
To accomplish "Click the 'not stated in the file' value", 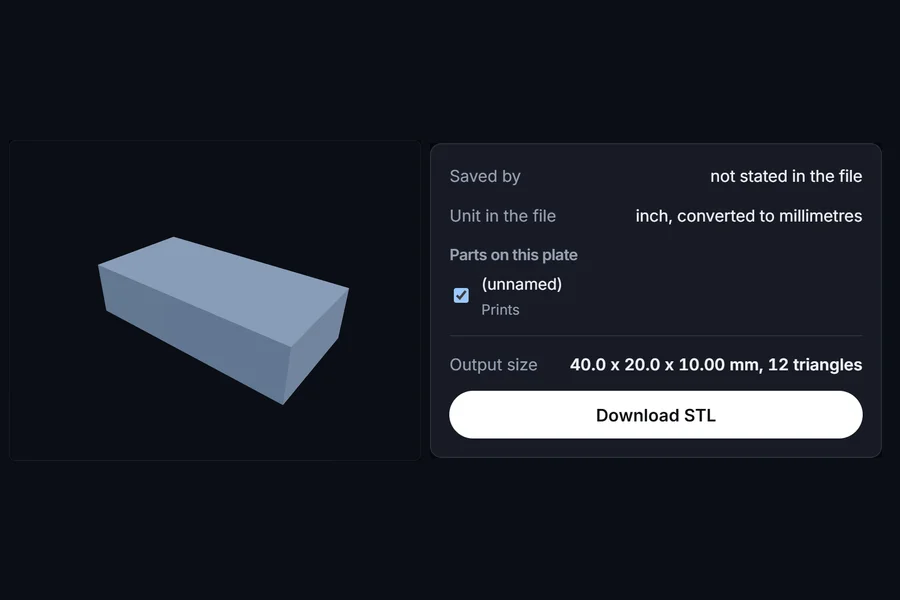I will (x=786, y=176).
